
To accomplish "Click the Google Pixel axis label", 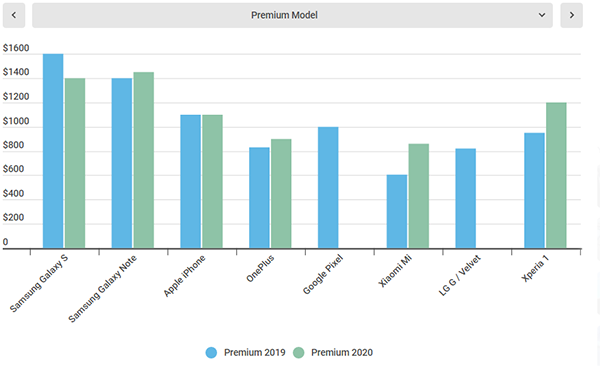I will pyautogui.click(x=323, y=274).
